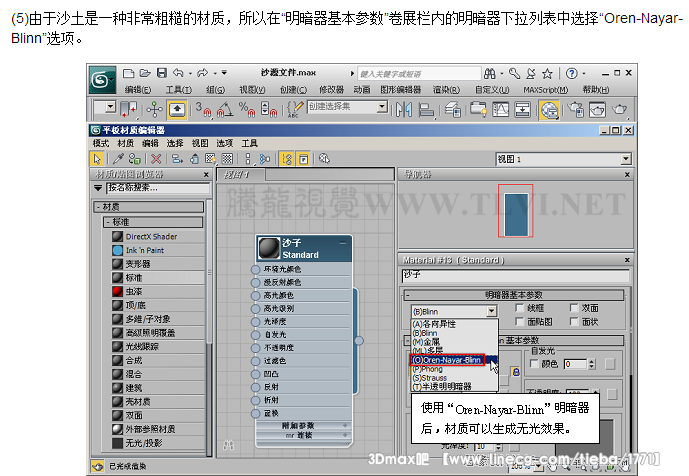Pick material with the eyedropper icon

[118, 159]
